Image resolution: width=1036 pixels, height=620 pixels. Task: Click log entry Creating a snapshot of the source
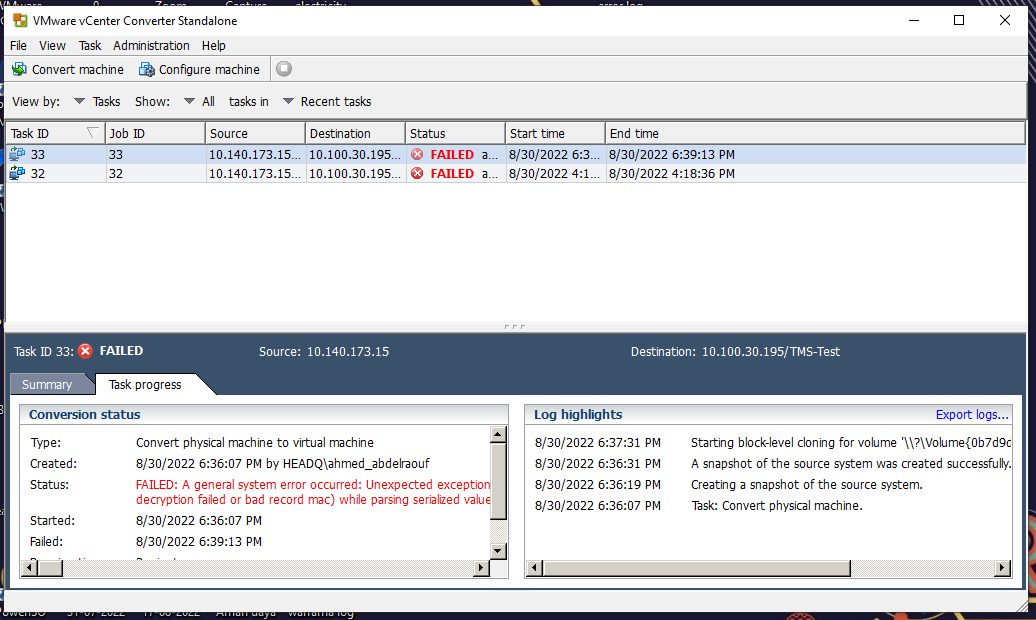(x=806, y=484)
